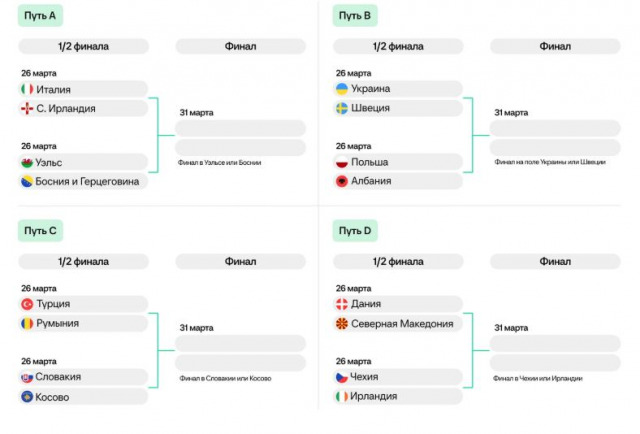Select the Словакия team row
The image size is (640, 434).
pos(83,377)
